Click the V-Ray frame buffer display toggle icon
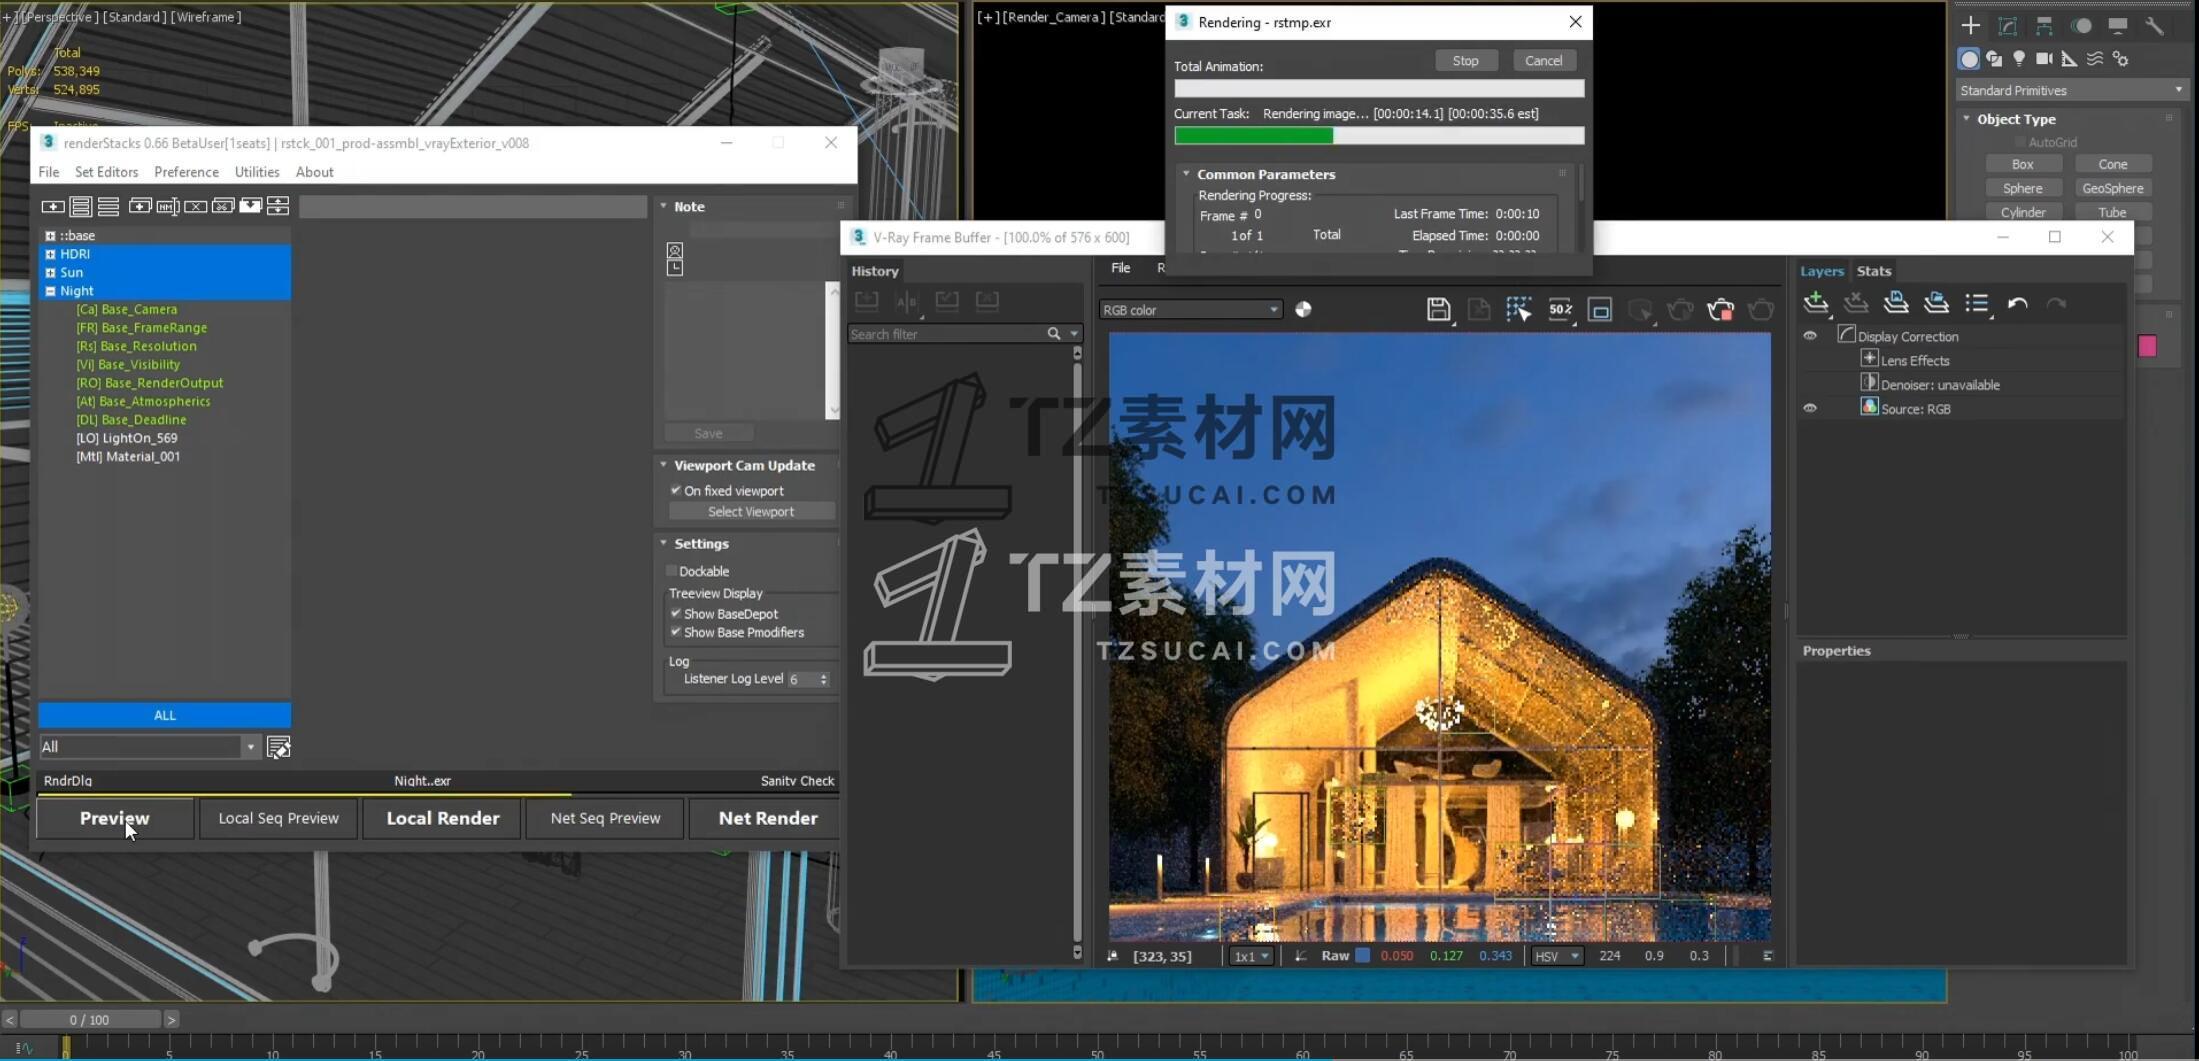This screenshot has height=1061, width=2199. pos(1600,310)
